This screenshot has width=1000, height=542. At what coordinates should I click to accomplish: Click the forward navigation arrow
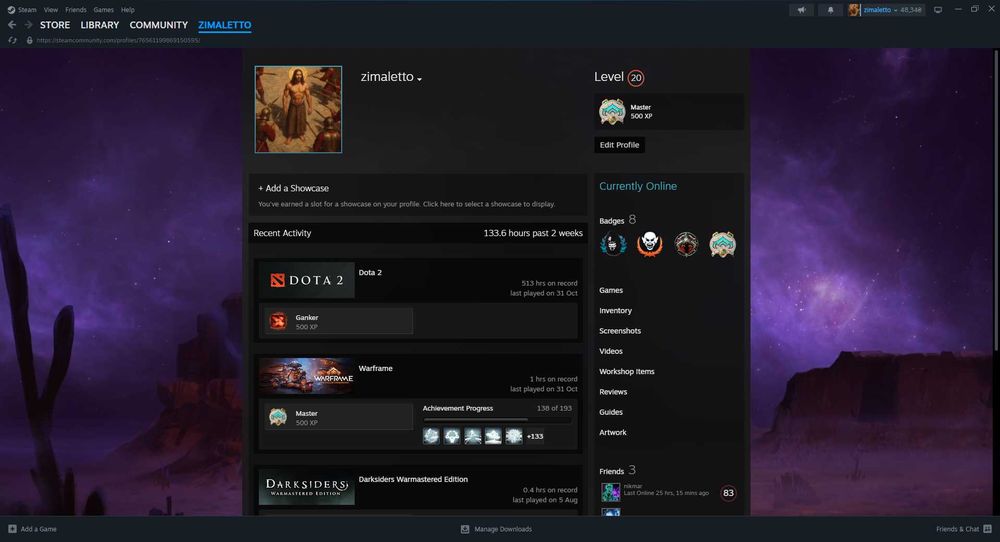28,25
